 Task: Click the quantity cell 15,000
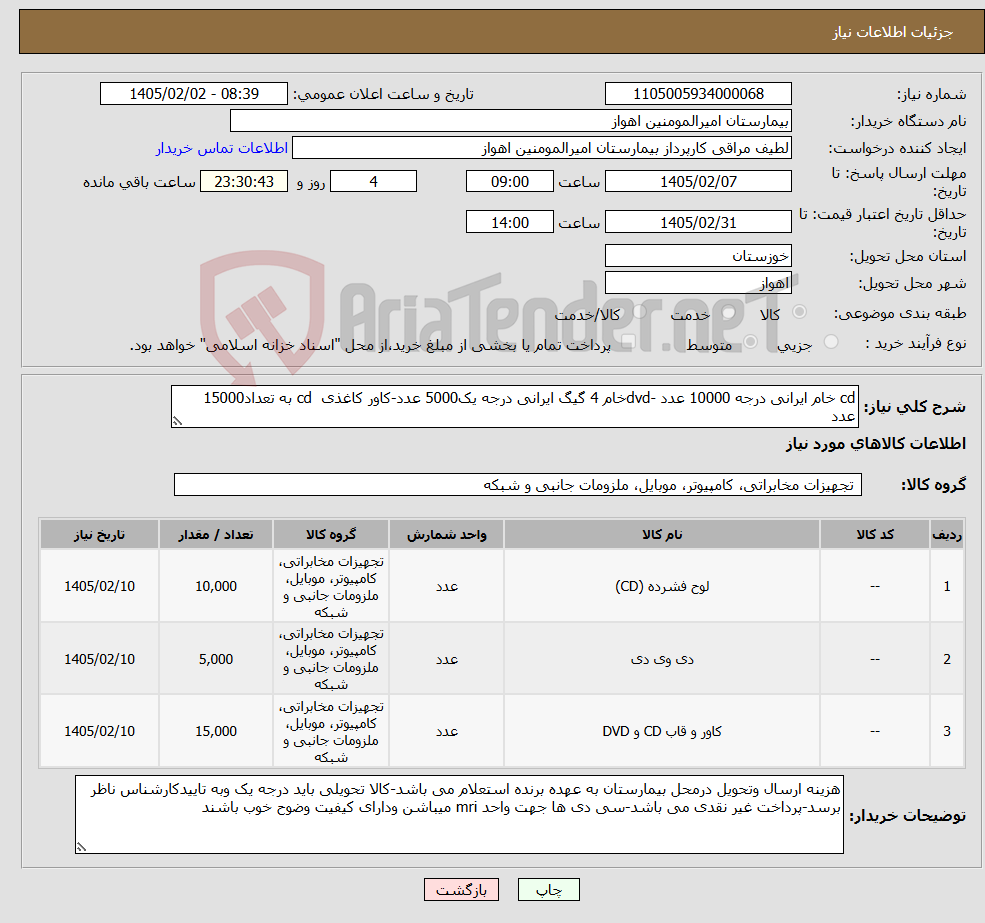pyautogui.click(x=215, y=731)
